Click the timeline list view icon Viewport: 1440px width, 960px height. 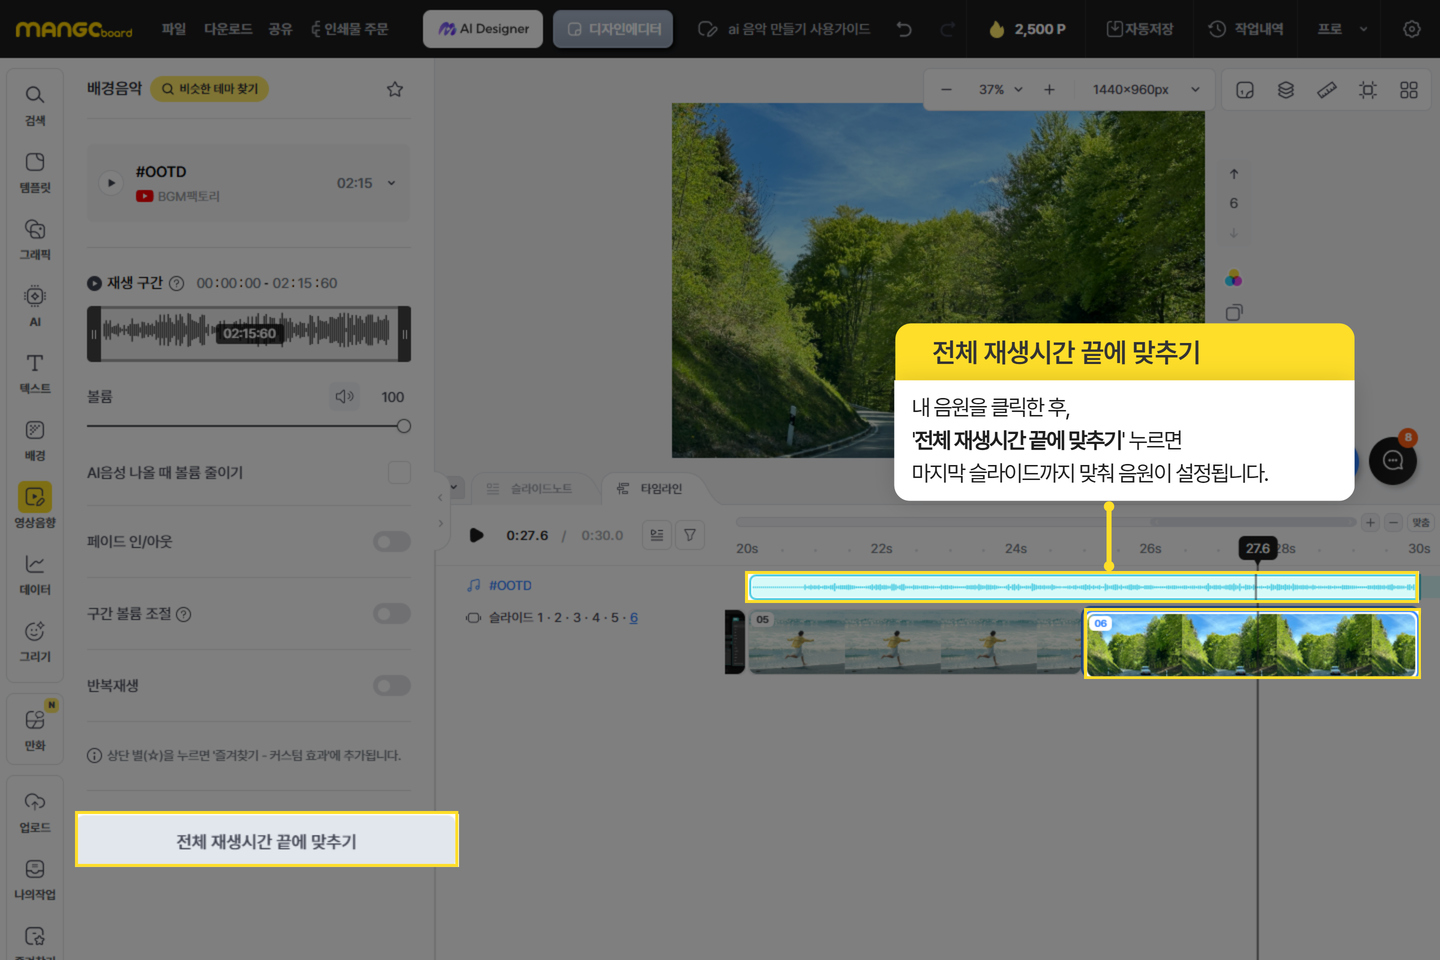657,535
